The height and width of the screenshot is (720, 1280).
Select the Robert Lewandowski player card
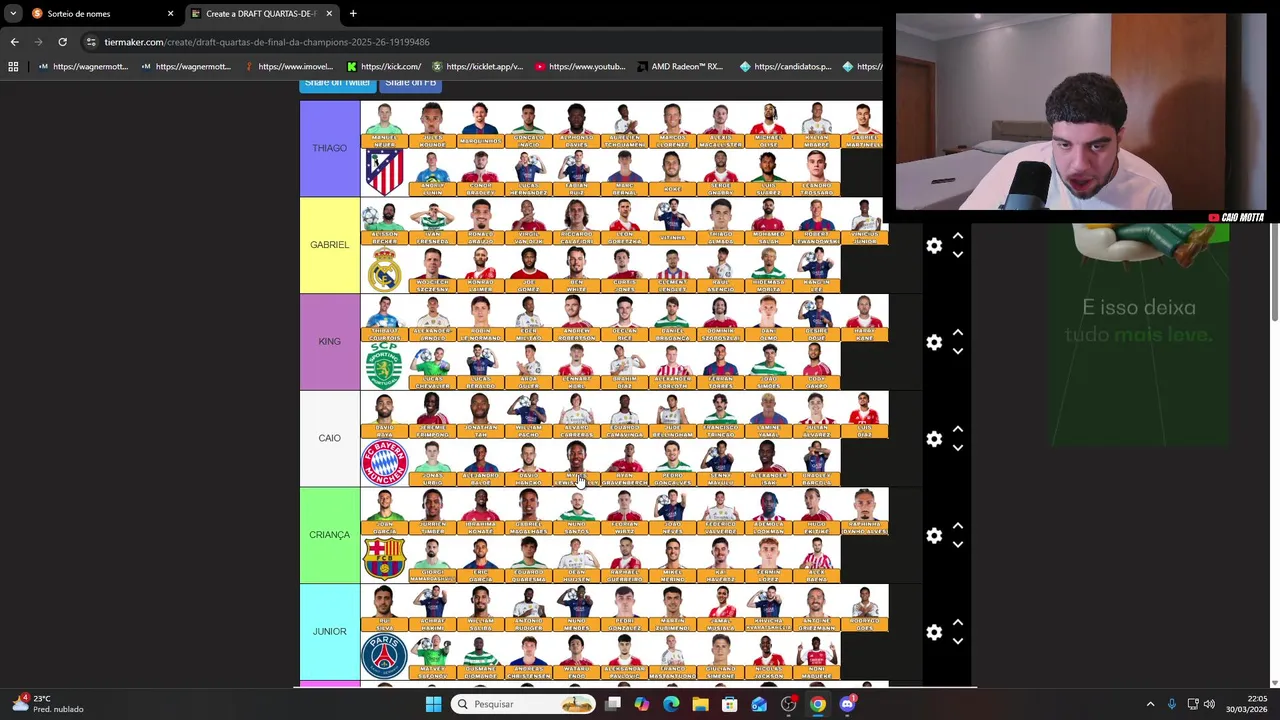click(816, 221)
